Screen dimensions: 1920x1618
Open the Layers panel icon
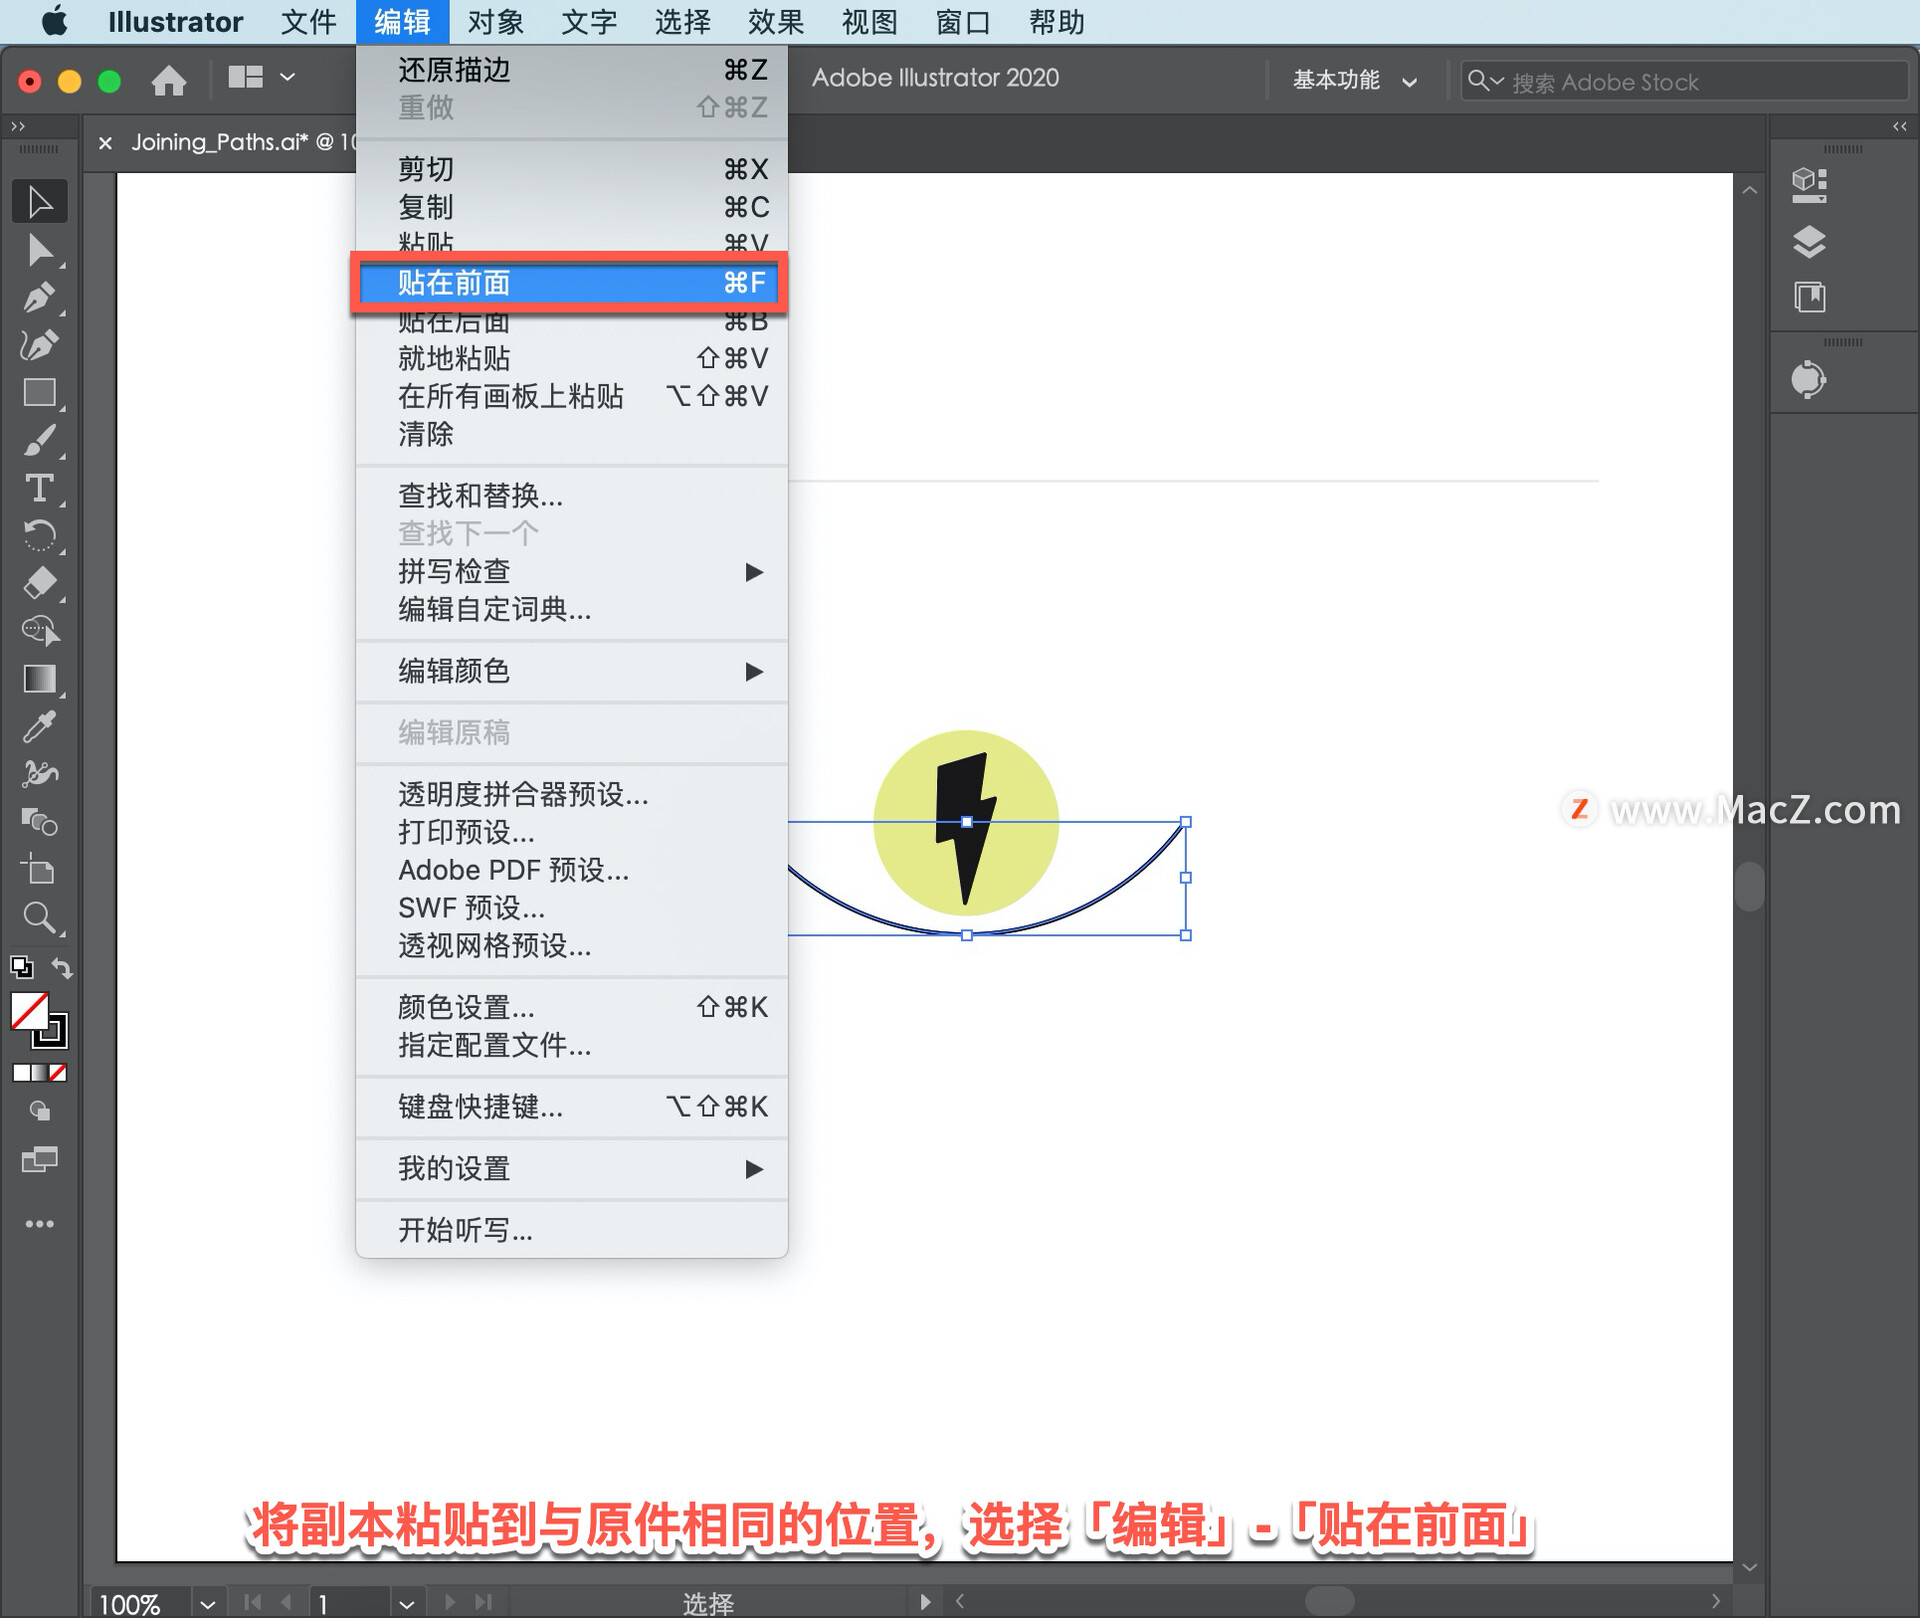tap(1809, 241)
